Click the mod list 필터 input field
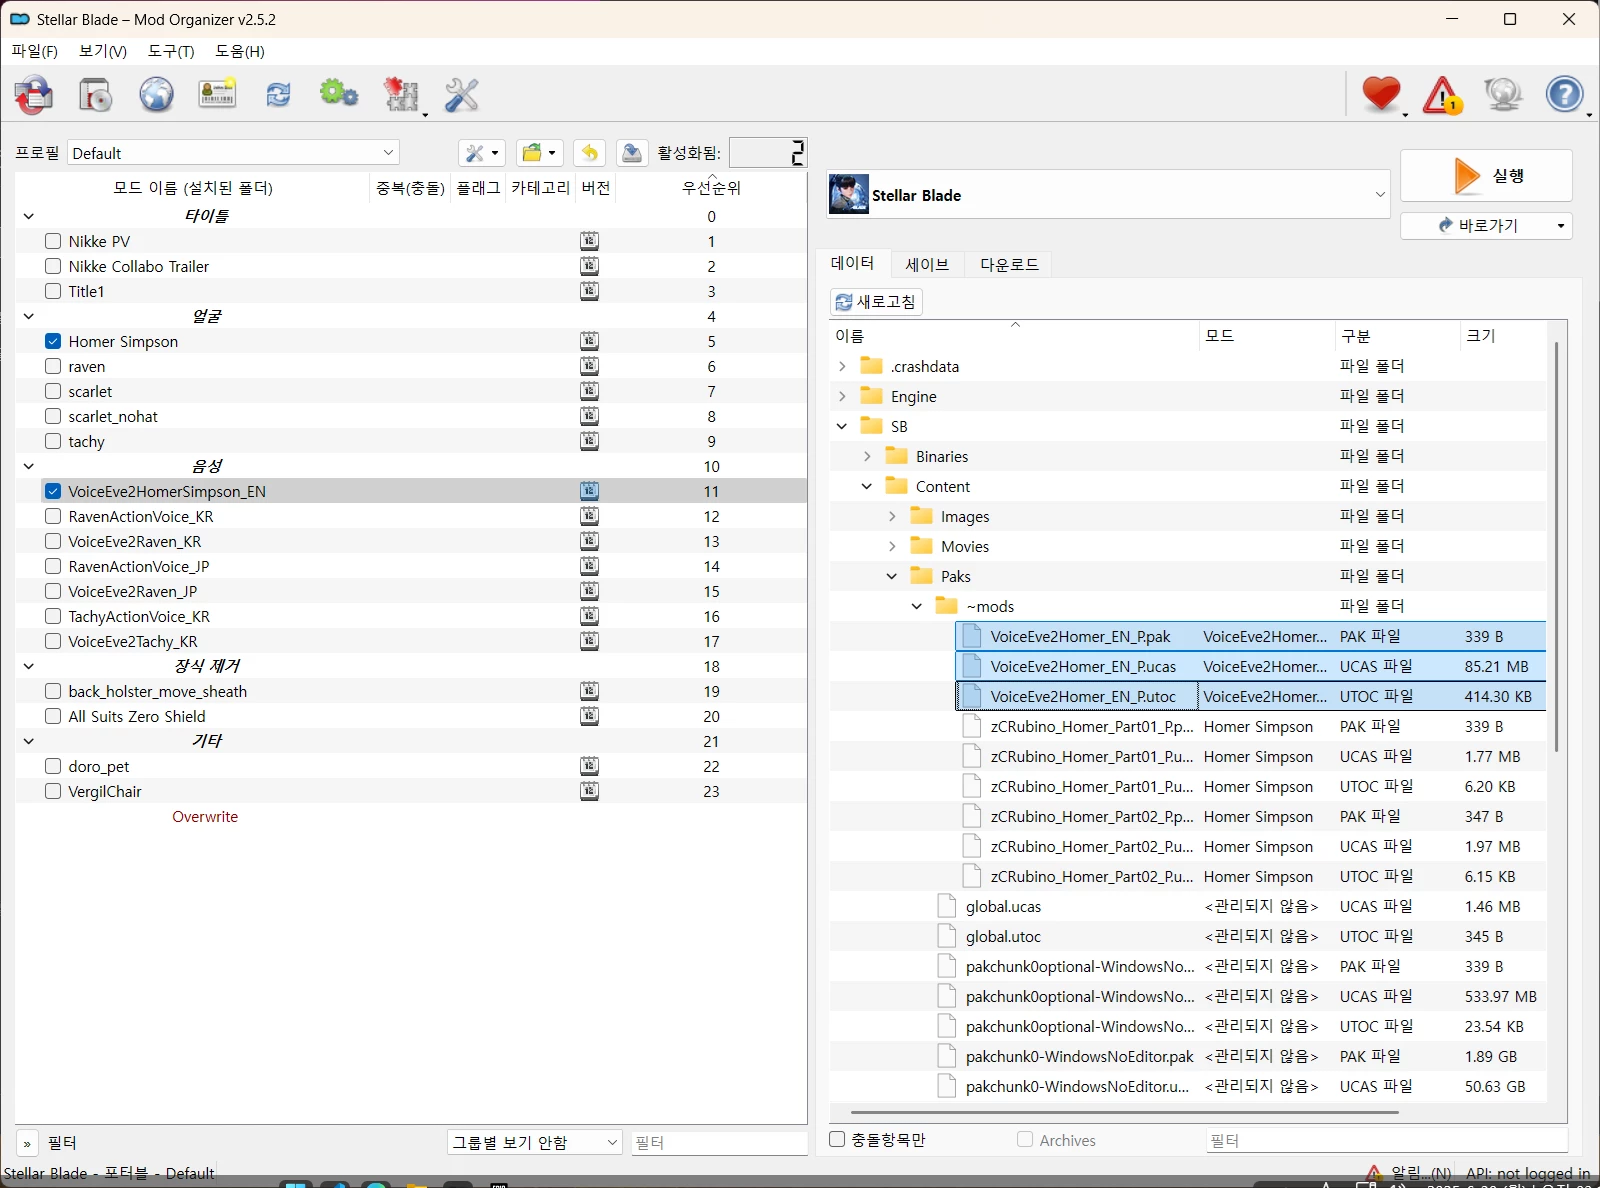The height and width of the screenshot is (1188, 1600). (718, 1142)
